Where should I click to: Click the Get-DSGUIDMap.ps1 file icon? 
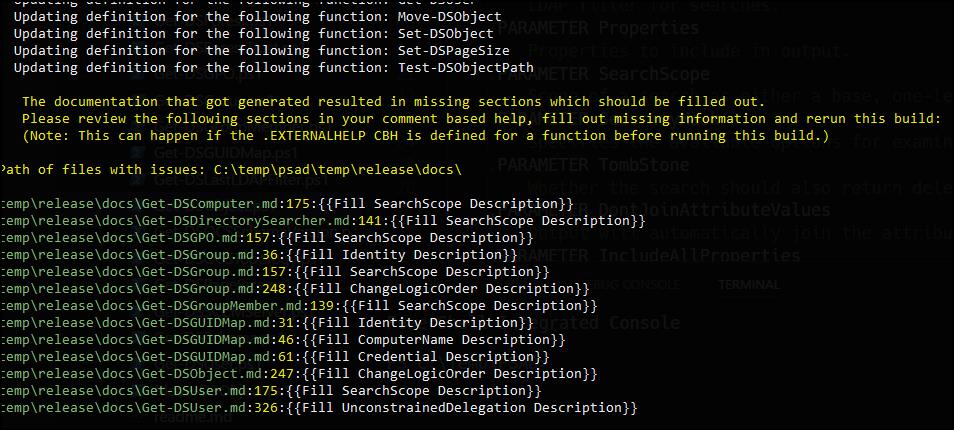point(138,152)
